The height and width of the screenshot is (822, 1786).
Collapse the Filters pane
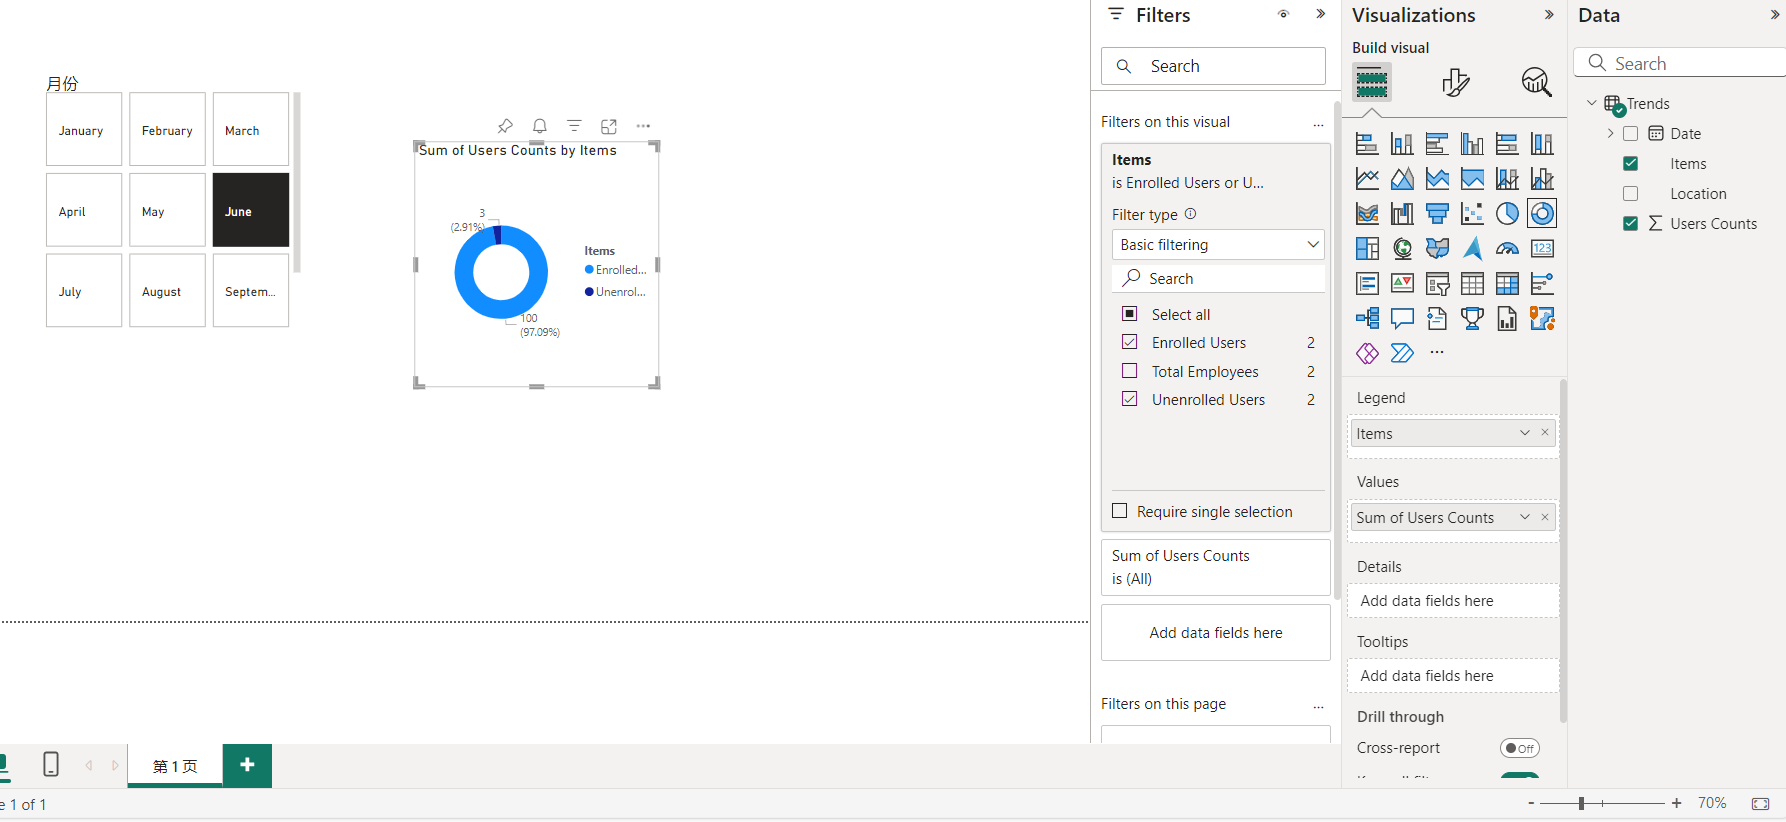pyautogui.click(x=1321, y=14)
